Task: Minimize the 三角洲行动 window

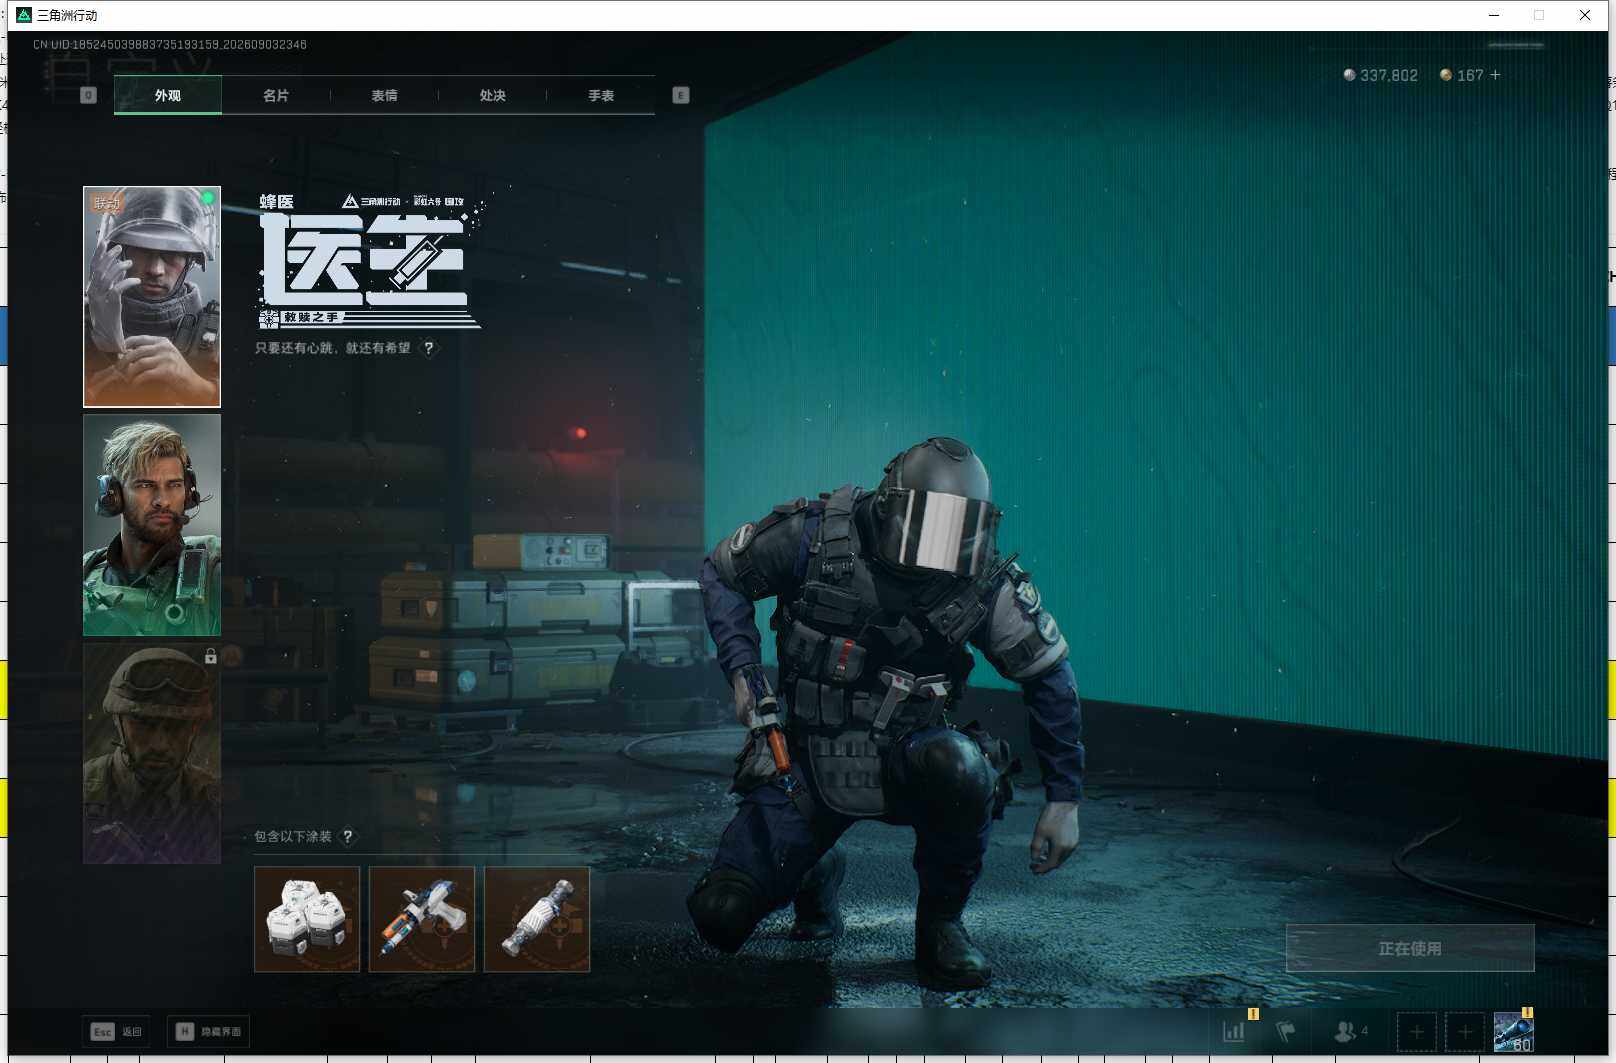Action: (x=1494, y=15)
